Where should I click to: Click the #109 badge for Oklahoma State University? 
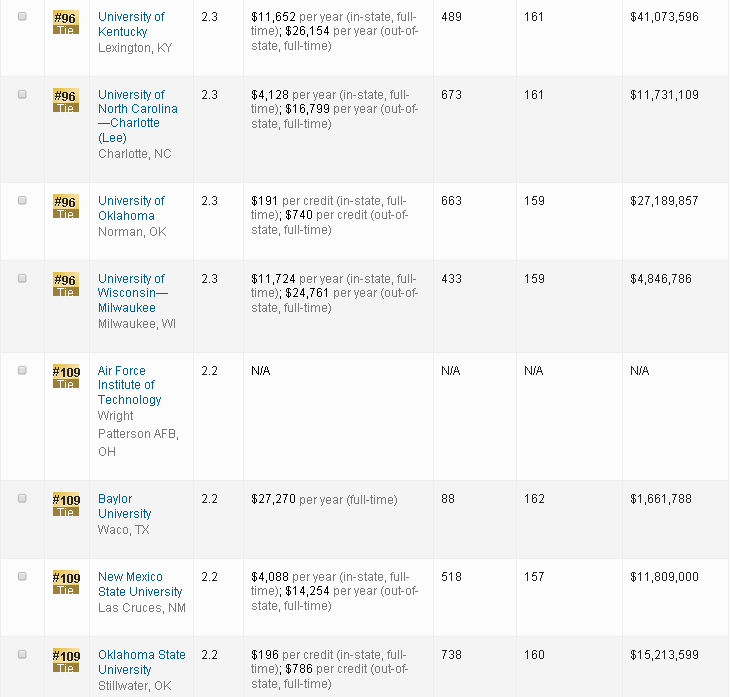coord(65,661)
